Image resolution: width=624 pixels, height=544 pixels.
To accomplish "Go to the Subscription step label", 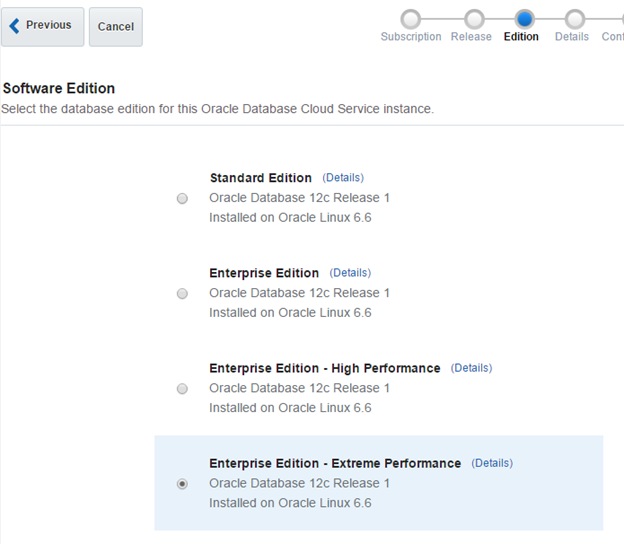I will coord(411,37).
